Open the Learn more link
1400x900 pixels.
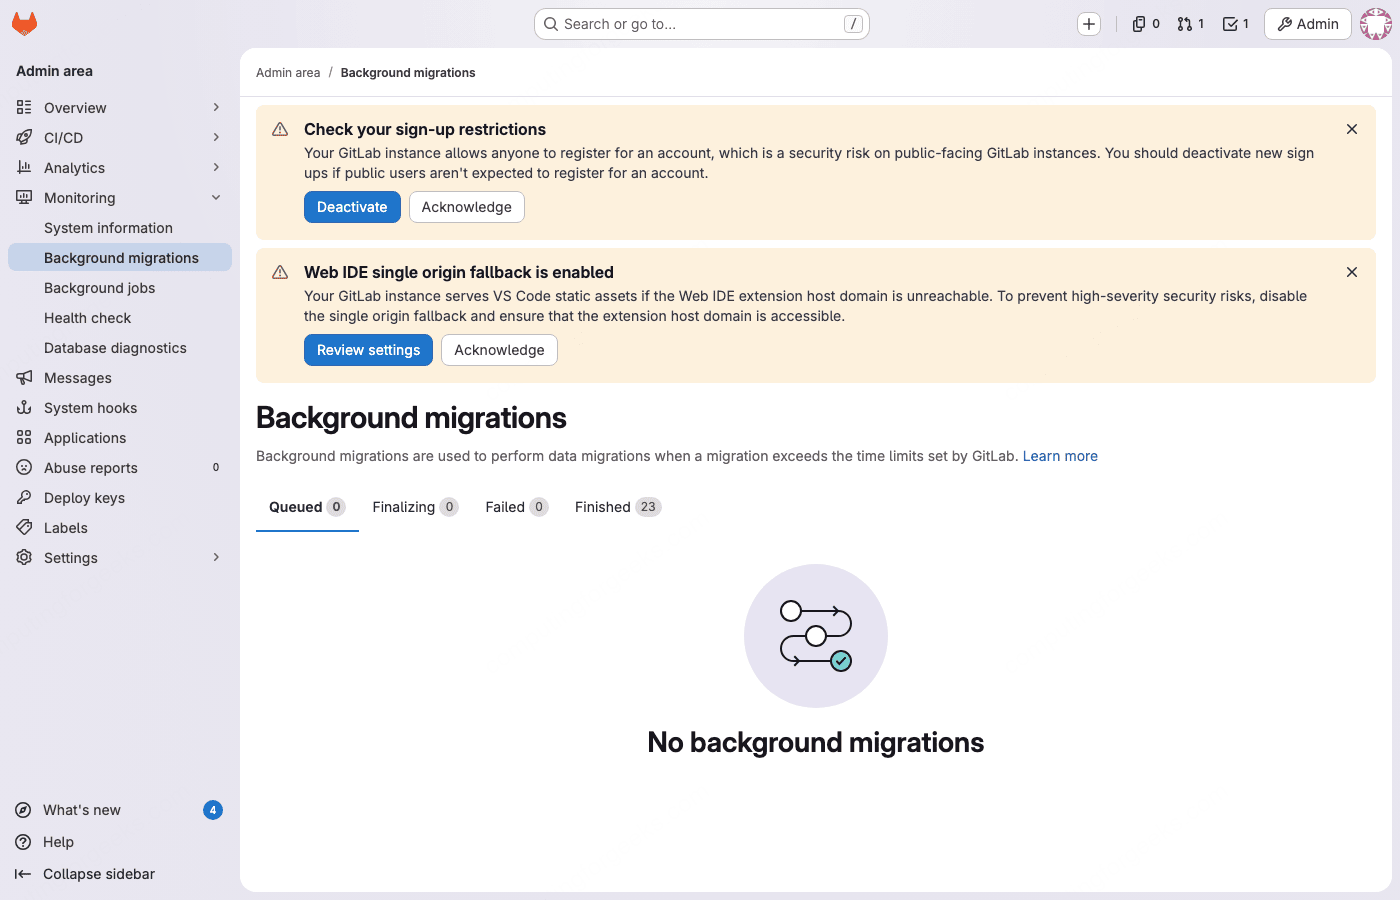click(1059, 456)
